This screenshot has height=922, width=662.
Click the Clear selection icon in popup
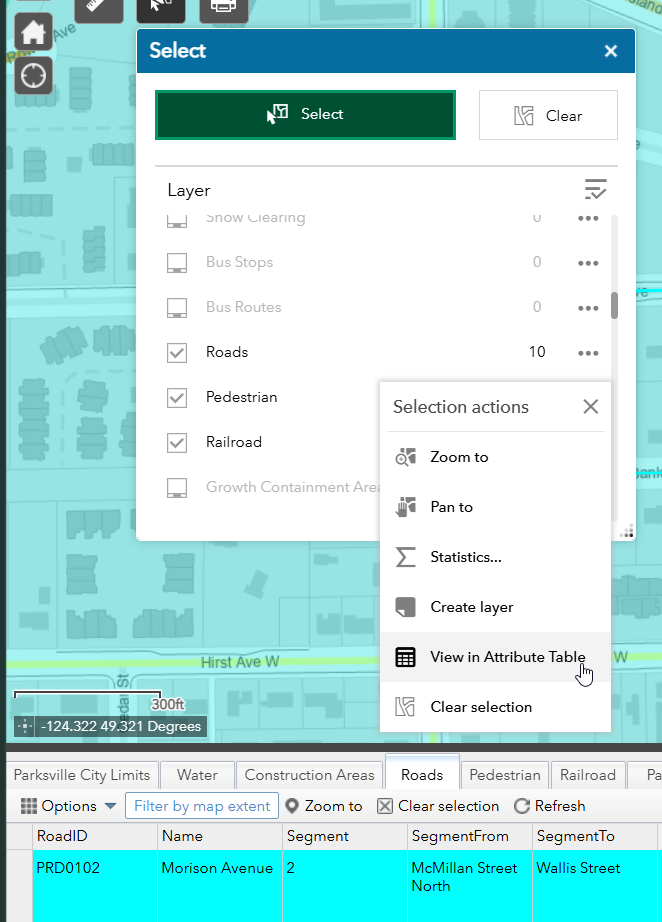point(406,707)
